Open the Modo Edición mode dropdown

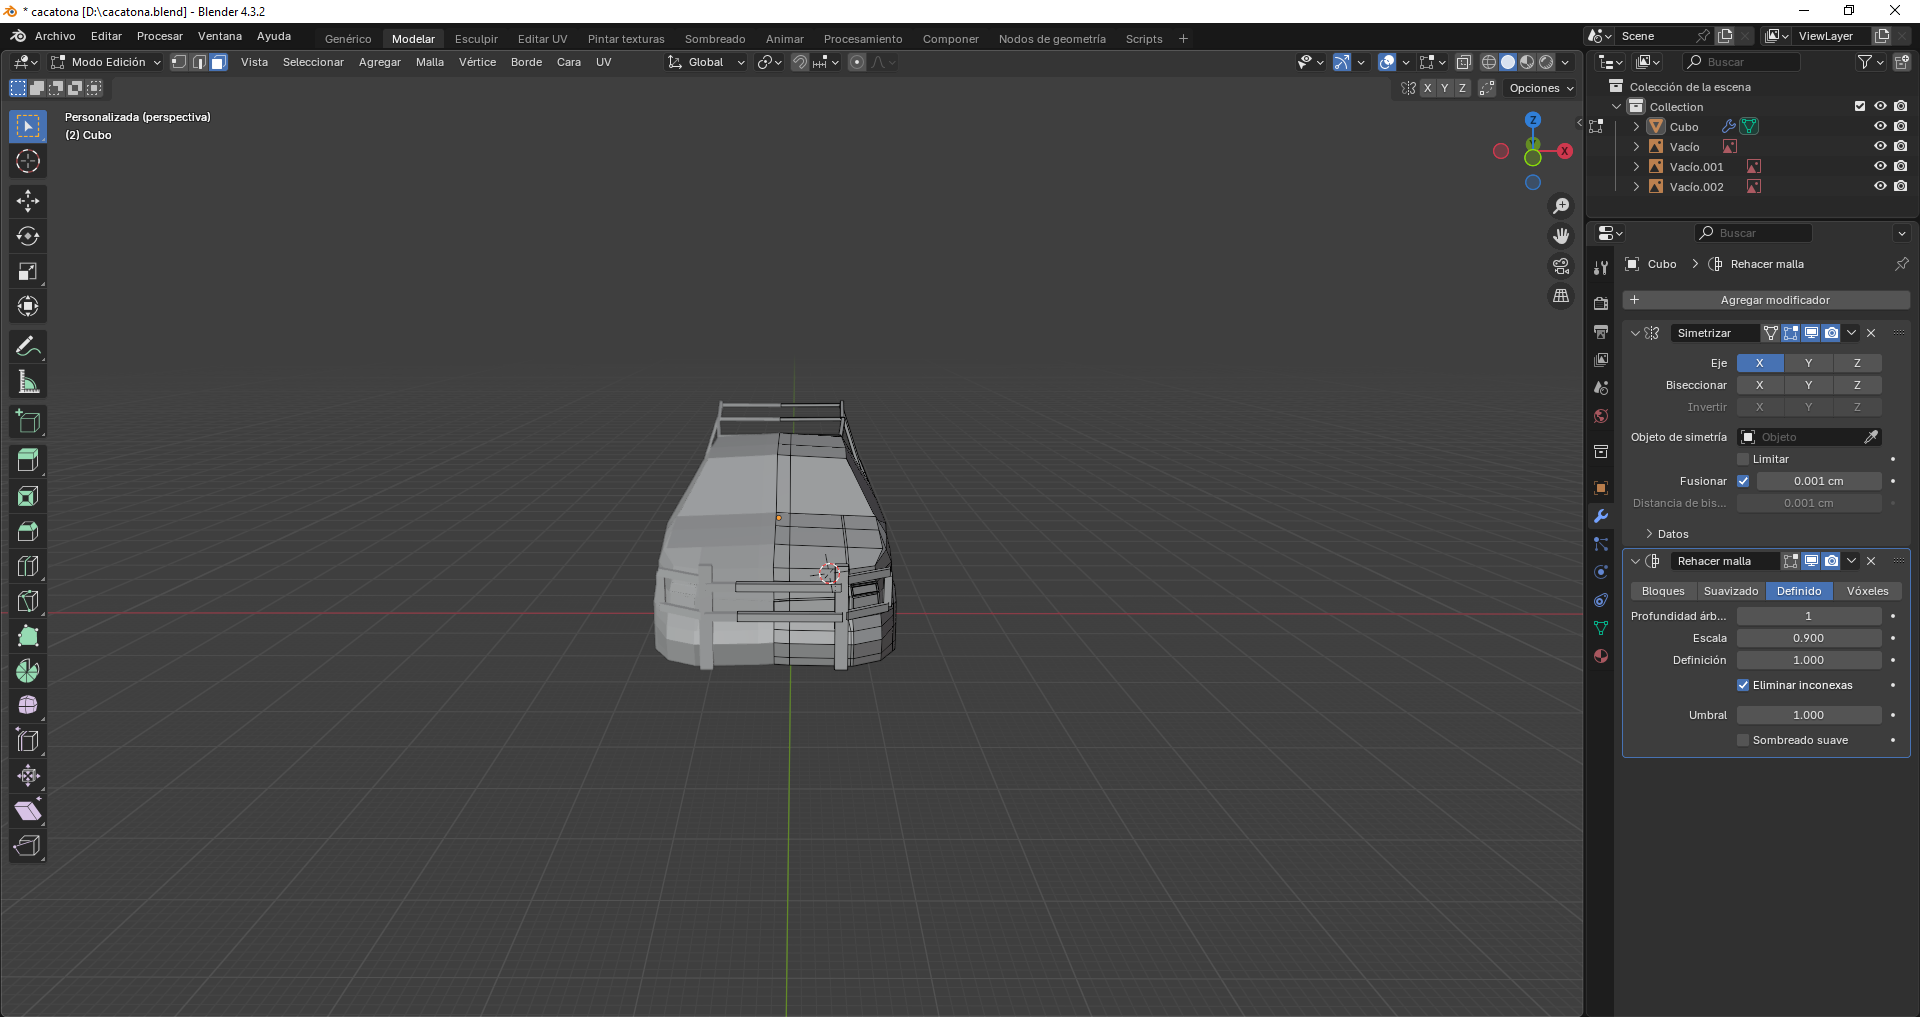(106, 62)
